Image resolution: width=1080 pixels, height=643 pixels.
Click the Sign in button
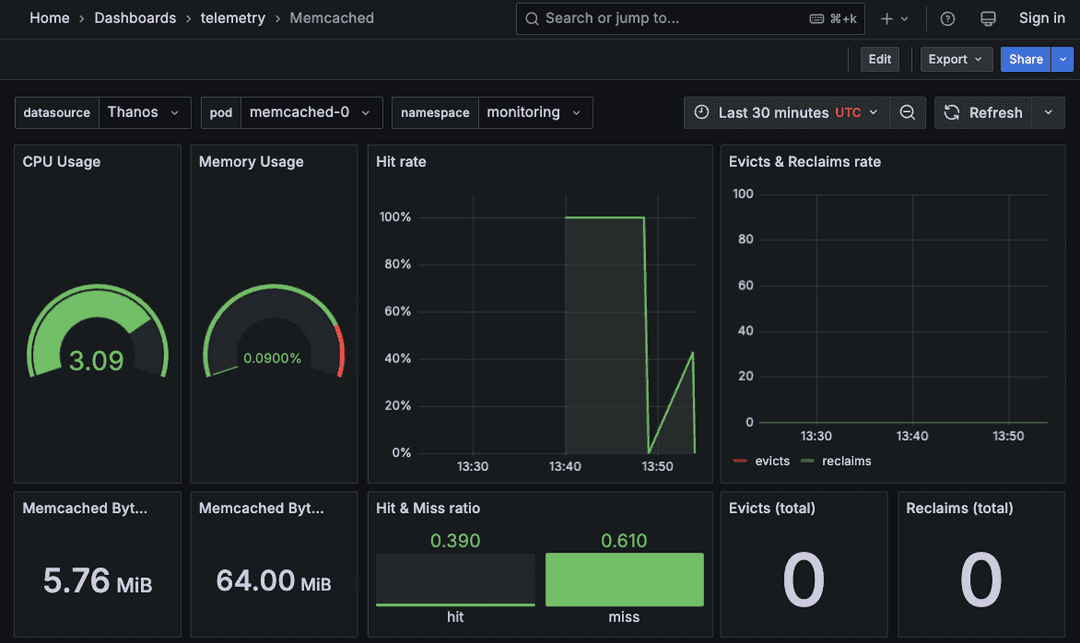click(1041, 18)
